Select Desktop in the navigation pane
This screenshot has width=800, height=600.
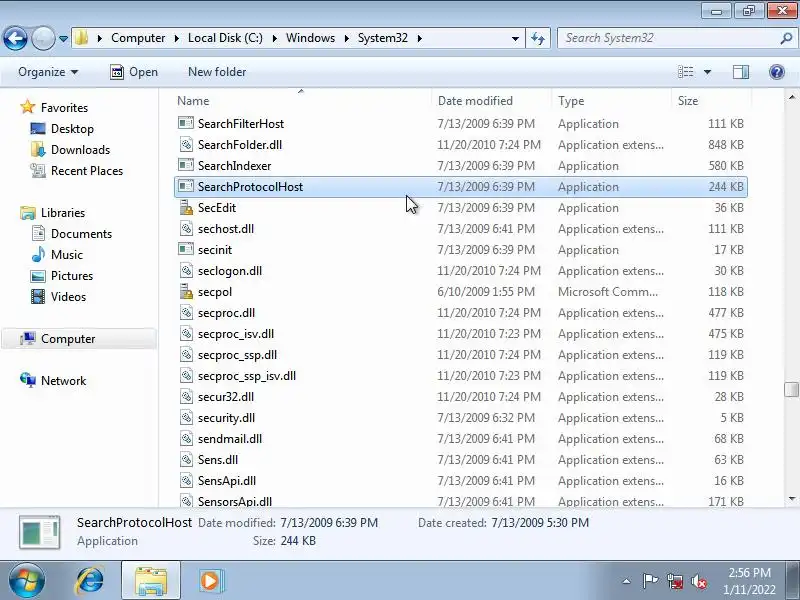(x=72, y=129)
